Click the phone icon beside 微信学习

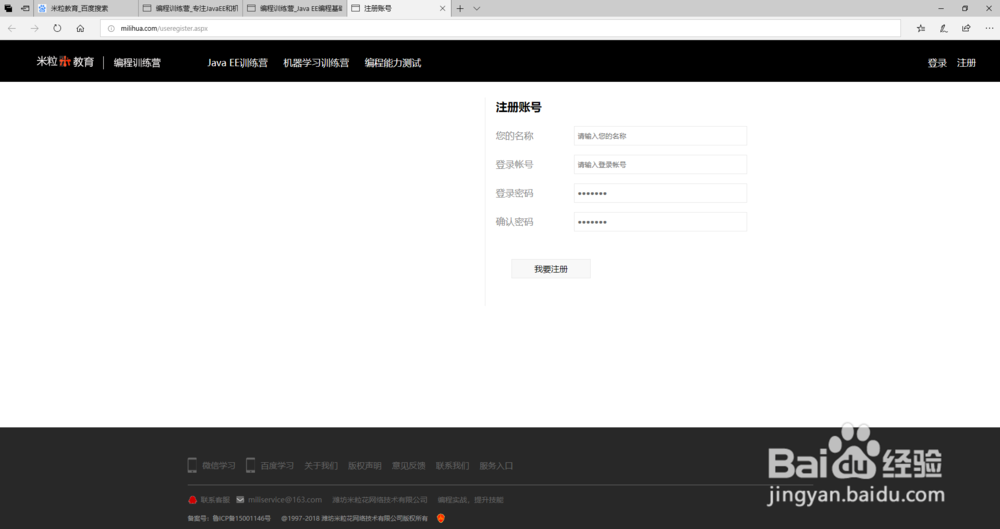(x=192, y=465)
